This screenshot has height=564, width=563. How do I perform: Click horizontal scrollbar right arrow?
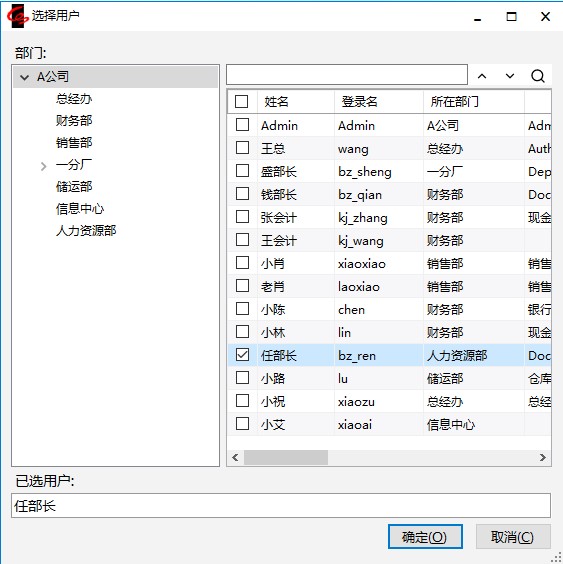click(543, 457)
